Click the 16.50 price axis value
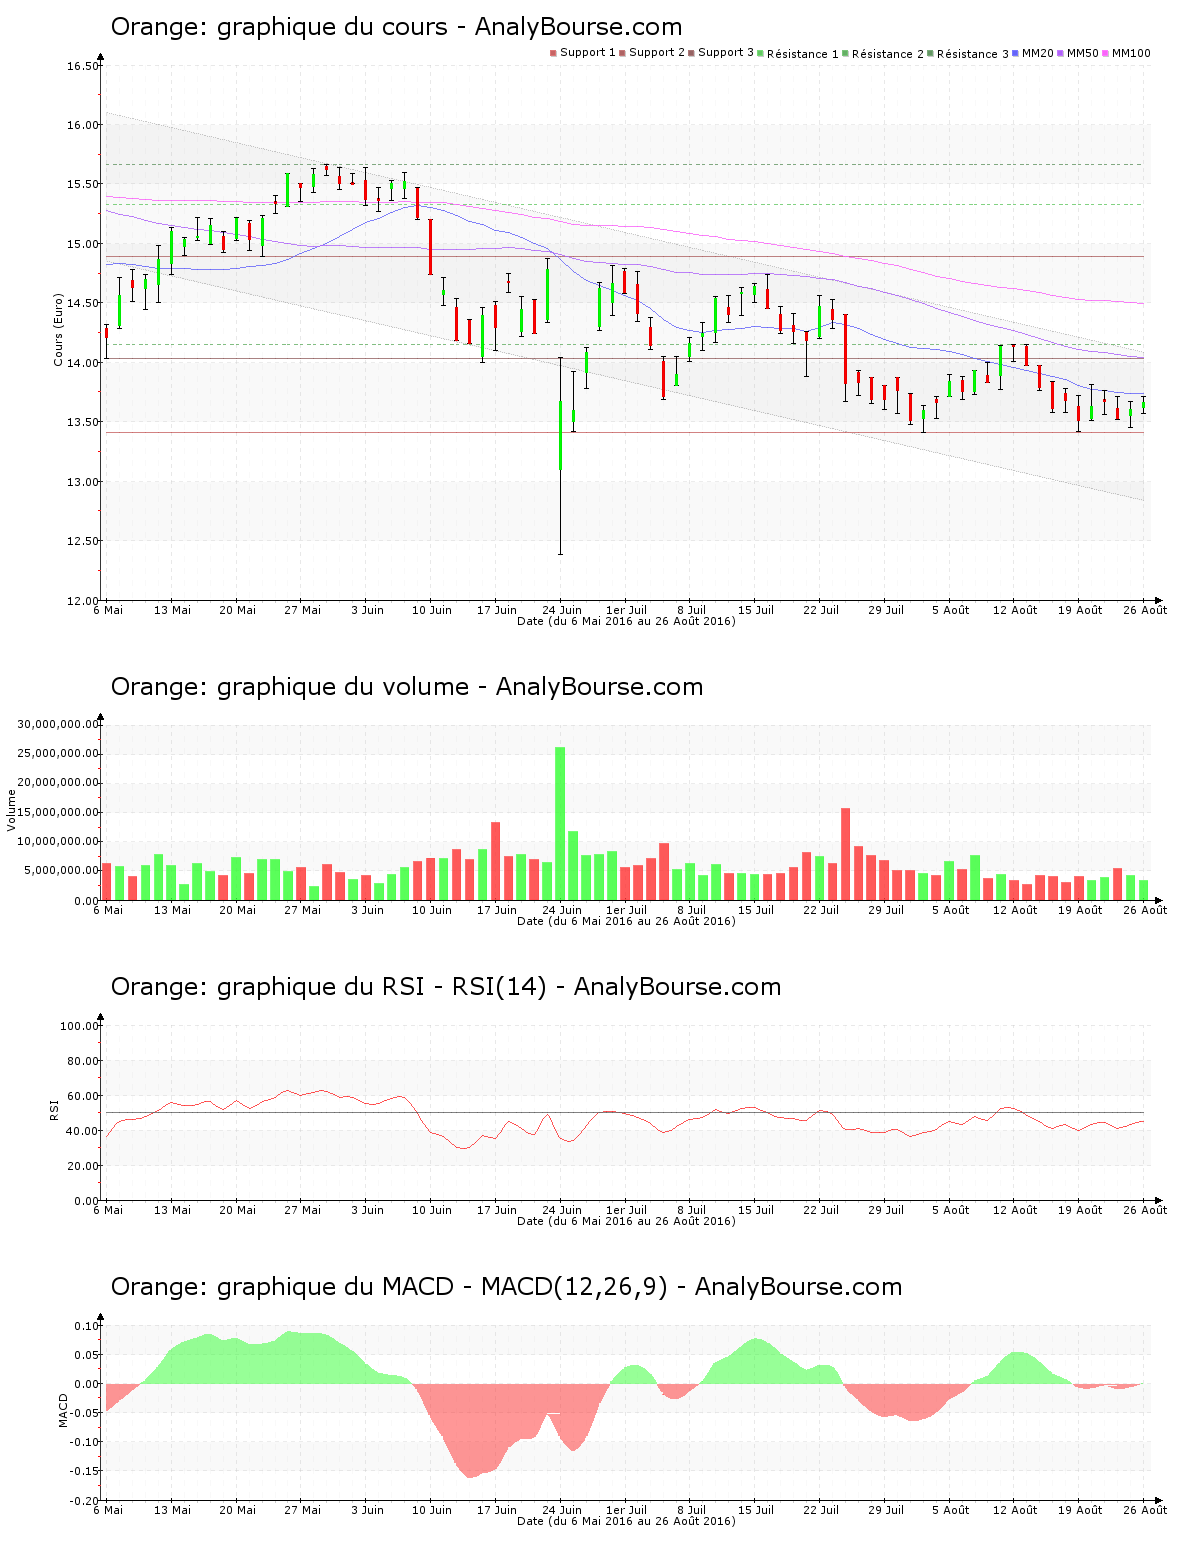The height and width of the screenshot is (1550, 1200). click(x=83, y=67)
